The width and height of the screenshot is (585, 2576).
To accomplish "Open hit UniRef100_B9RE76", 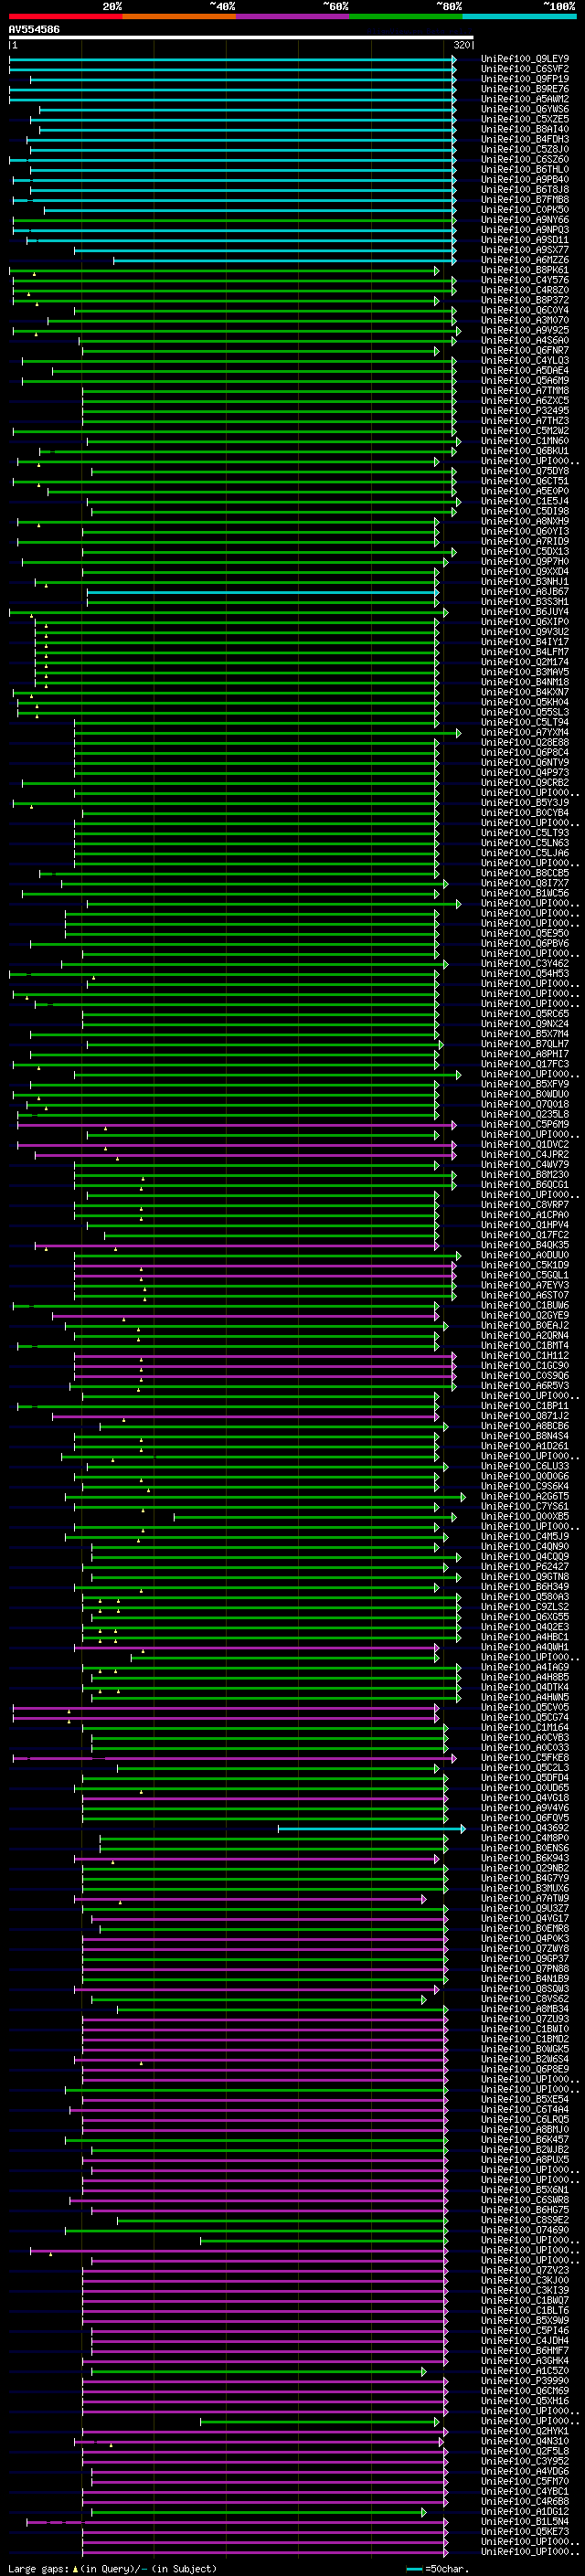I will 525,89.
